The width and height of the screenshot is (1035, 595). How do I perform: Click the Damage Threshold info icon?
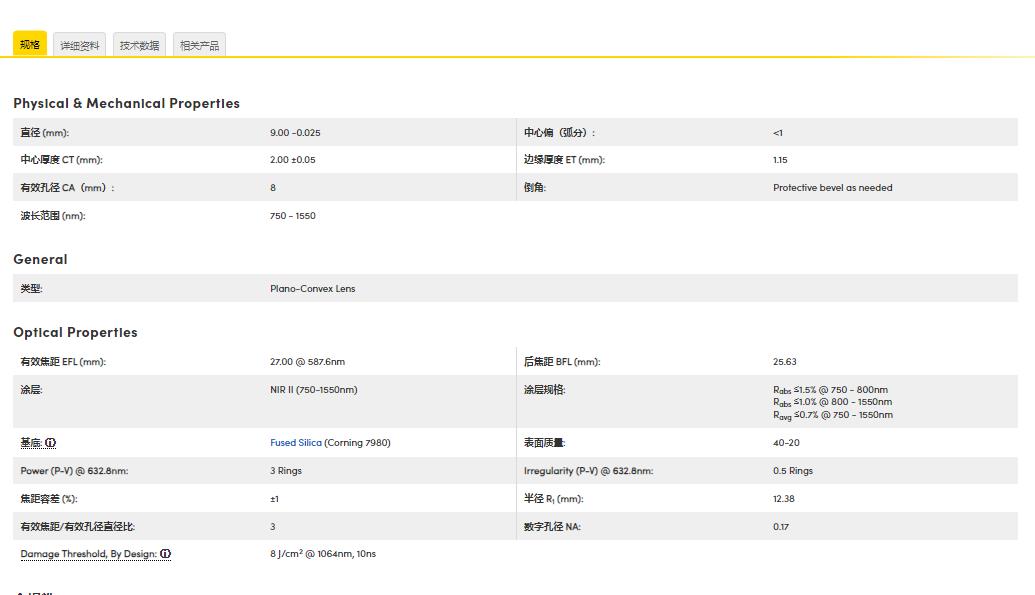[165, 554]
